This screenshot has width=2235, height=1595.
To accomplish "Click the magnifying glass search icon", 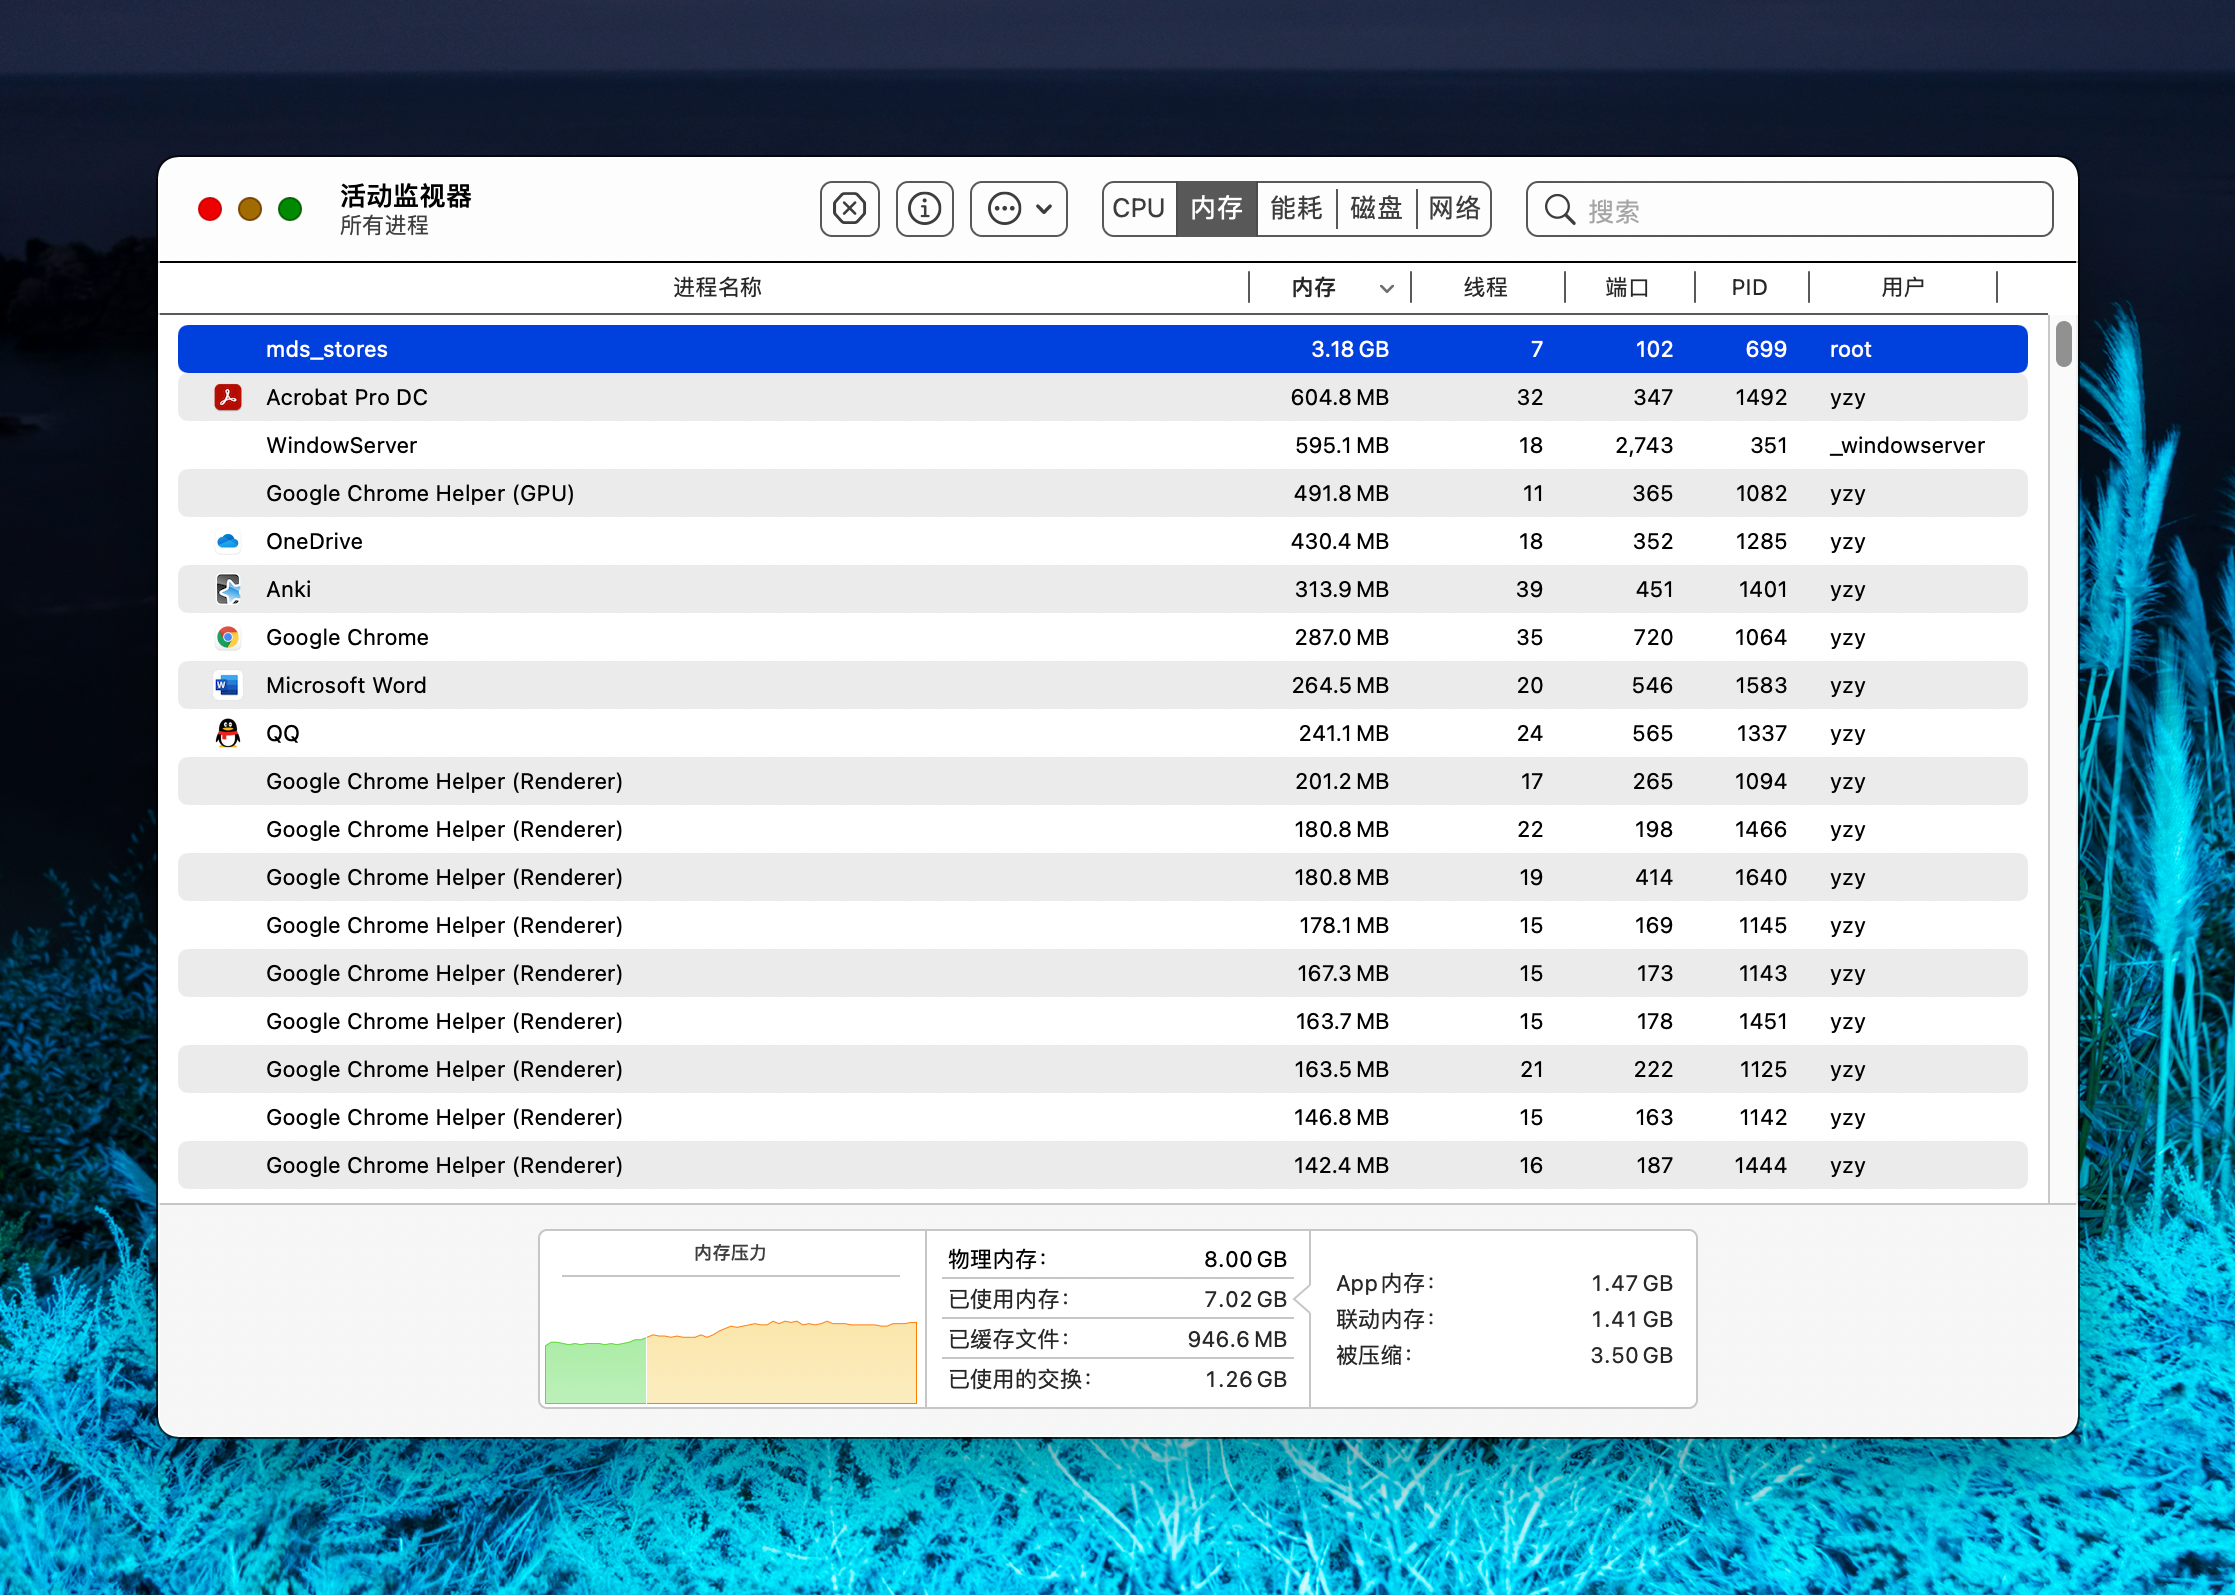I will tap(1559, 210).
